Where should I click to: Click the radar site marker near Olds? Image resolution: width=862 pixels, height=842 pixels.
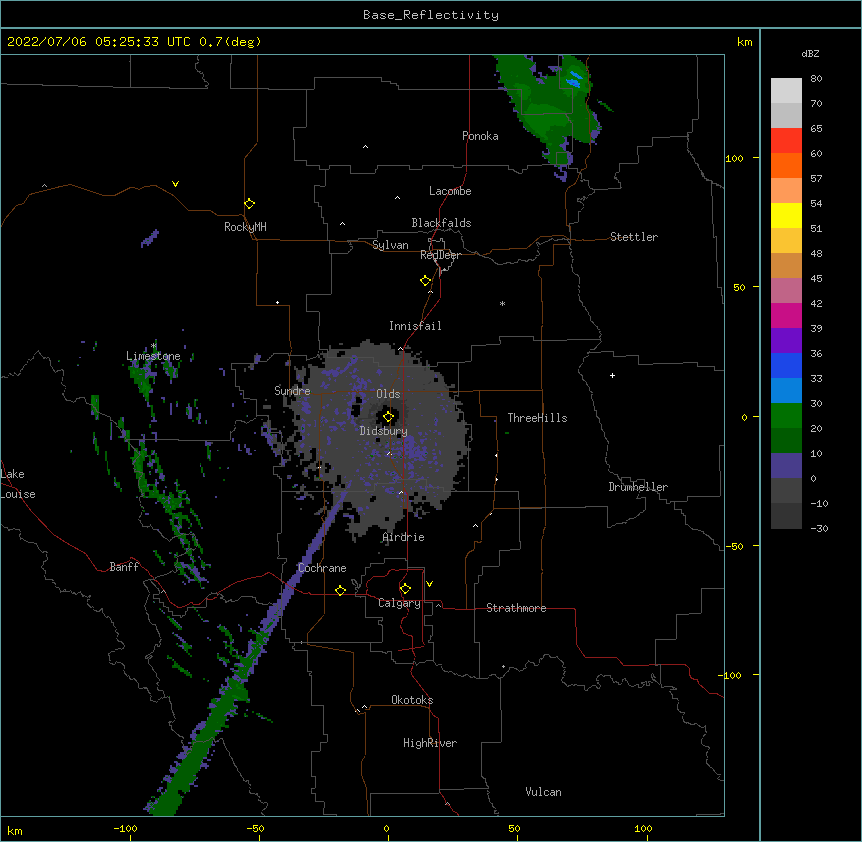388,417
